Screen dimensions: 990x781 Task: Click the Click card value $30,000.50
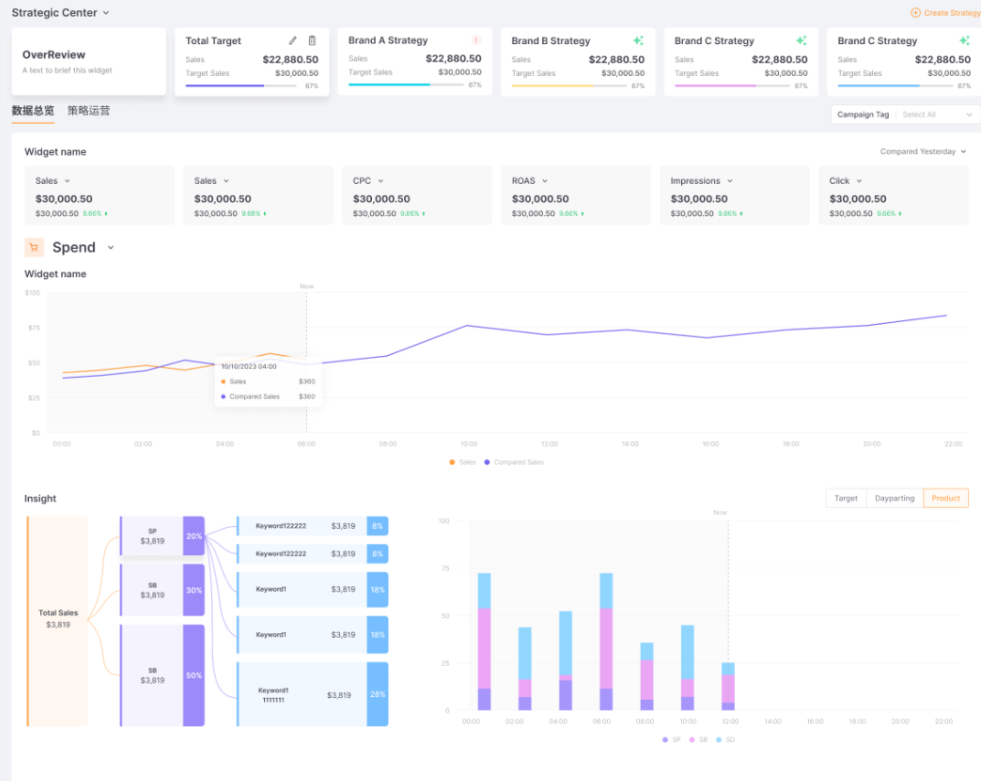857,199
